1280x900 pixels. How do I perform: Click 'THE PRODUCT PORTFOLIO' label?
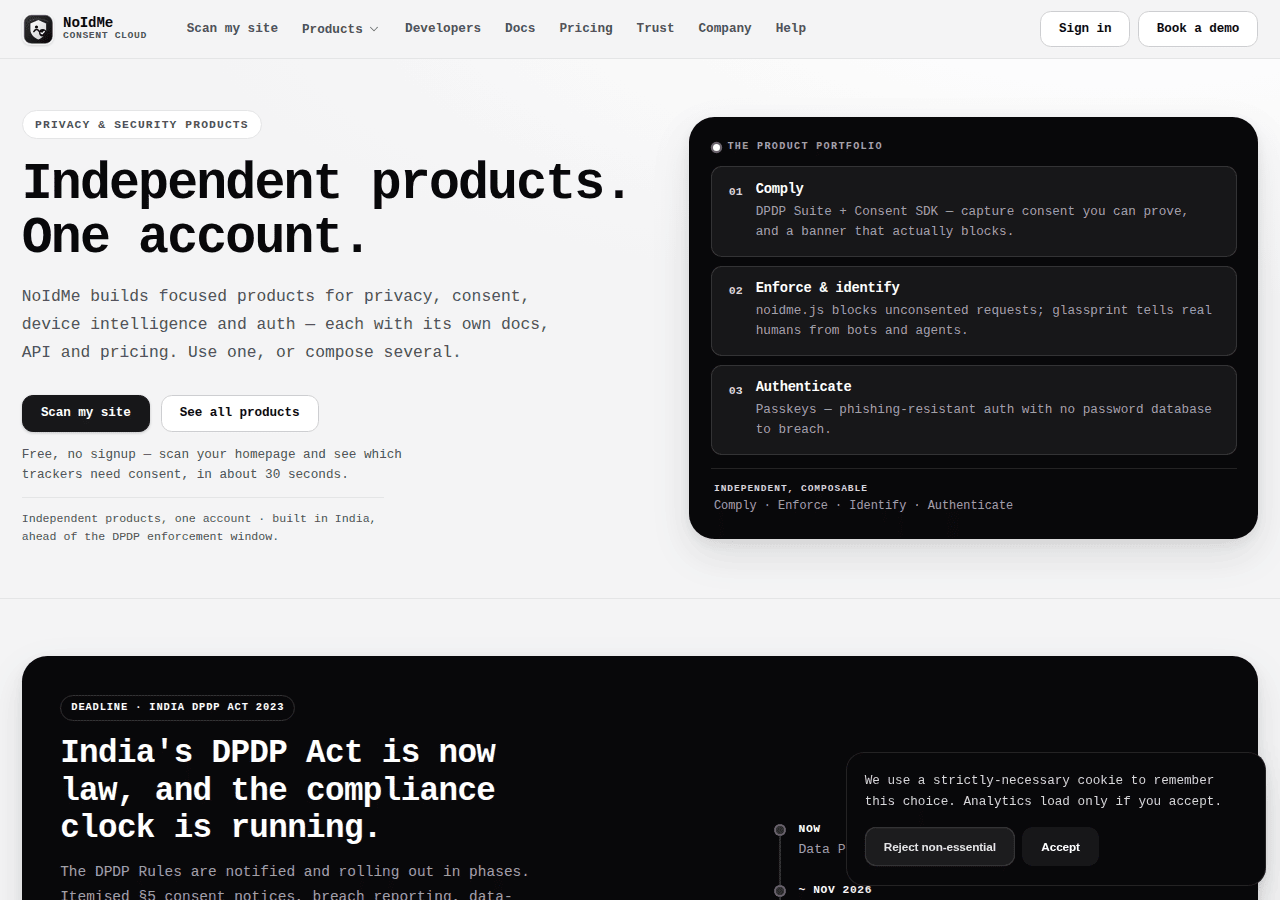805,146
